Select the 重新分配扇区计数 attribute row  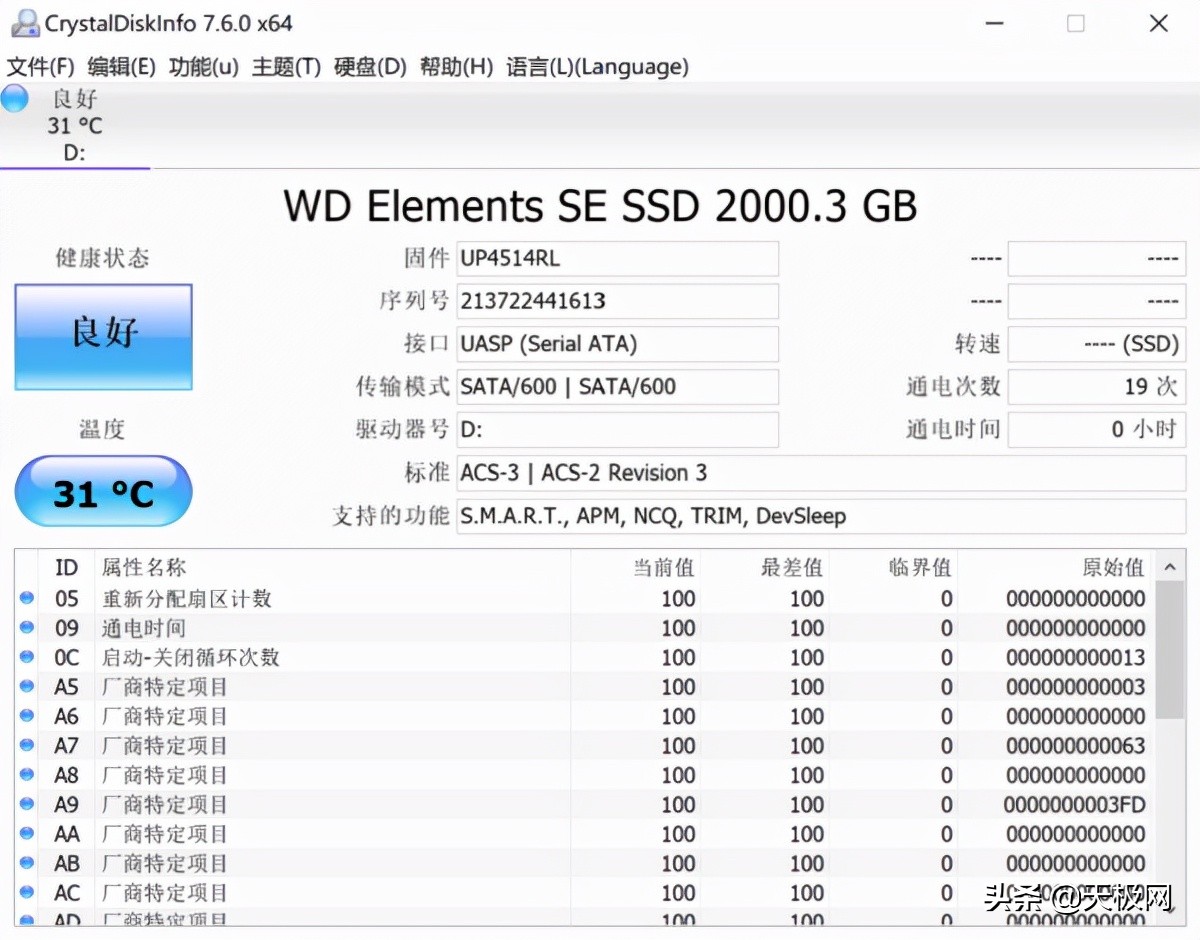tap(585, 599)
